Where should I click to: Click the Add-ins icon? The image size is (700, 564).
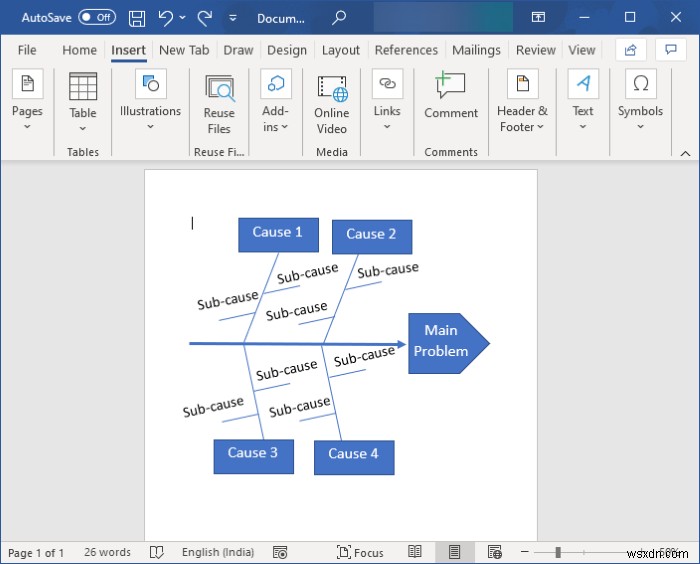pyautogui.click(x=276, y=84)
